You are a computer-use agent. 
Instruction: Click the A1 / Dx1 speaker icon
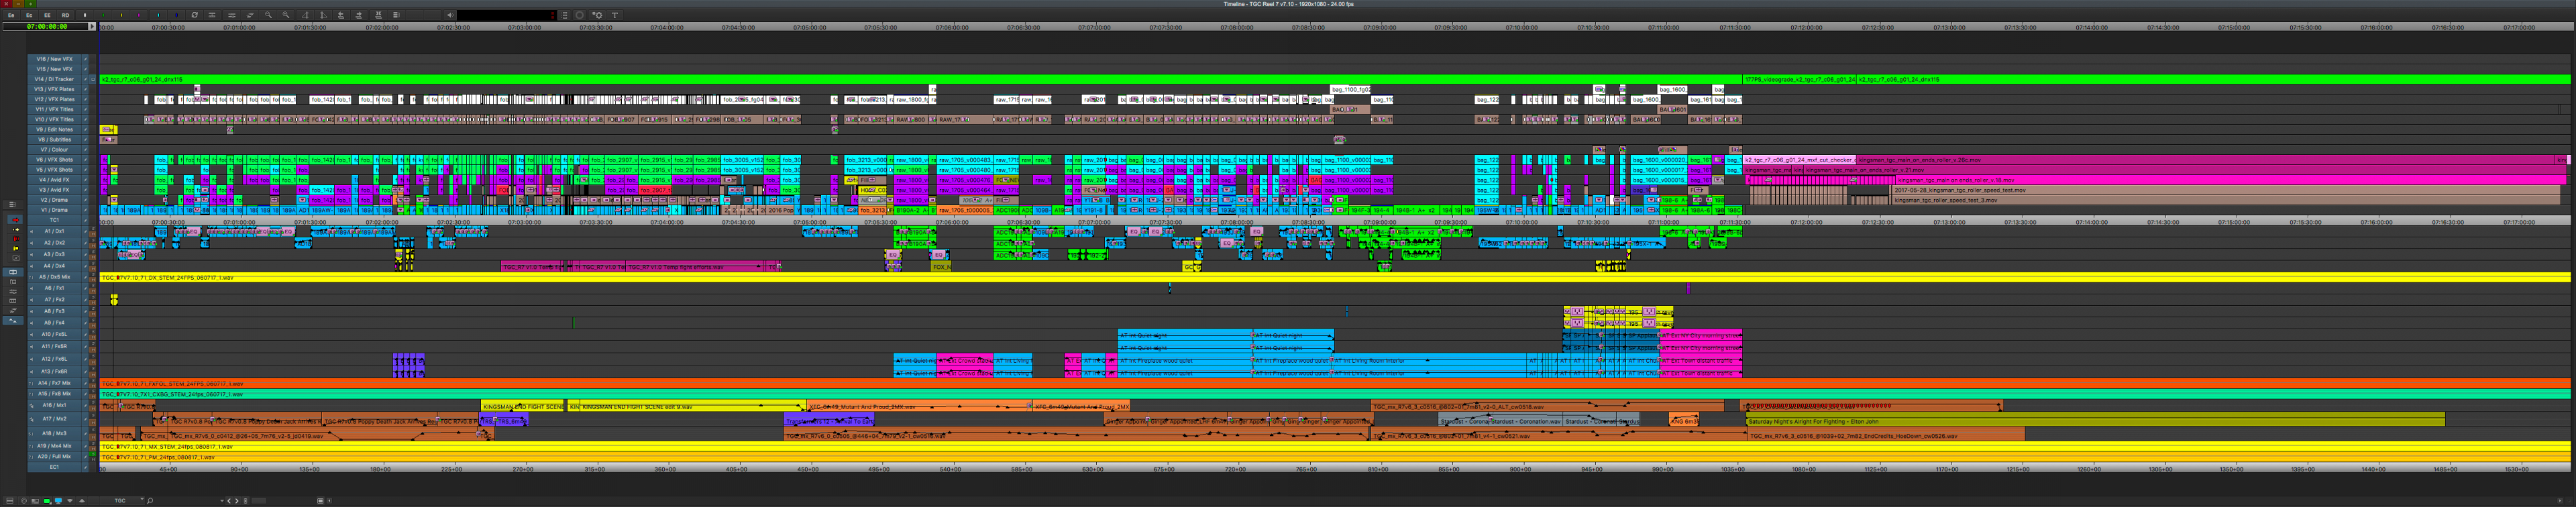(x=31, y=232)
